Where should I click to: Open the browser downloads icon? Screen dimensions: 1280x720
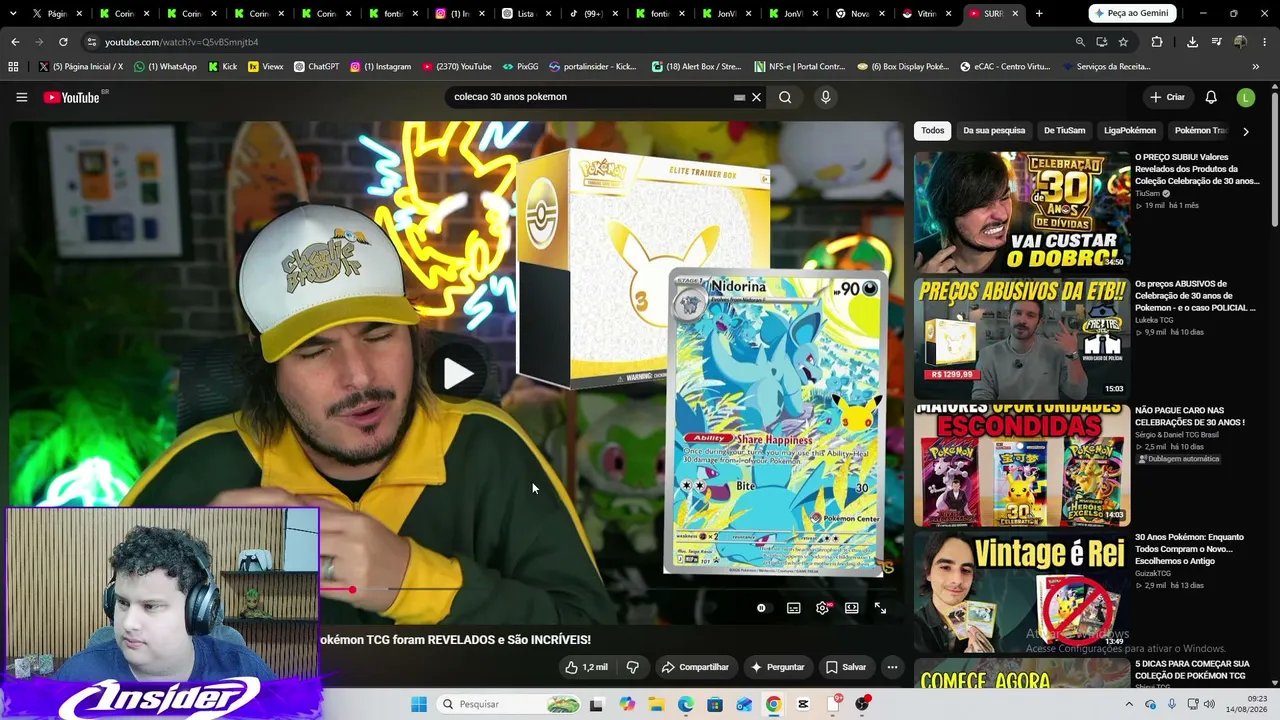[1192, 42]
